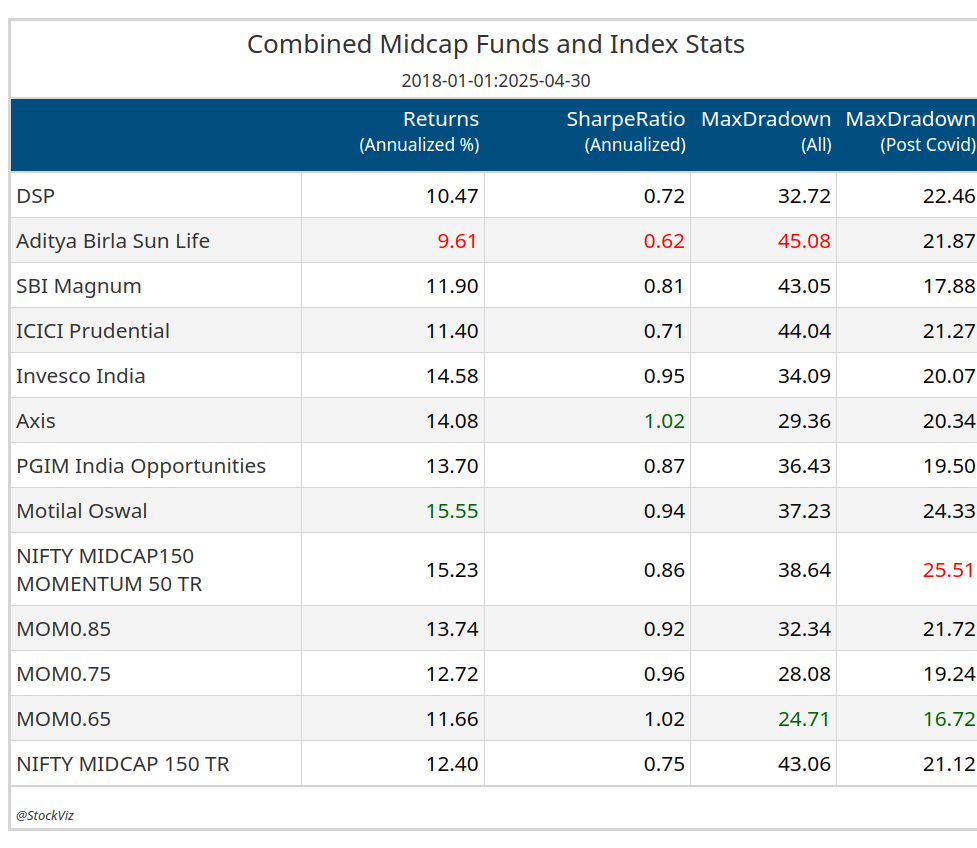Select the DSP row label
Viewport: 977px width, 848px height.
coord(36,196)
